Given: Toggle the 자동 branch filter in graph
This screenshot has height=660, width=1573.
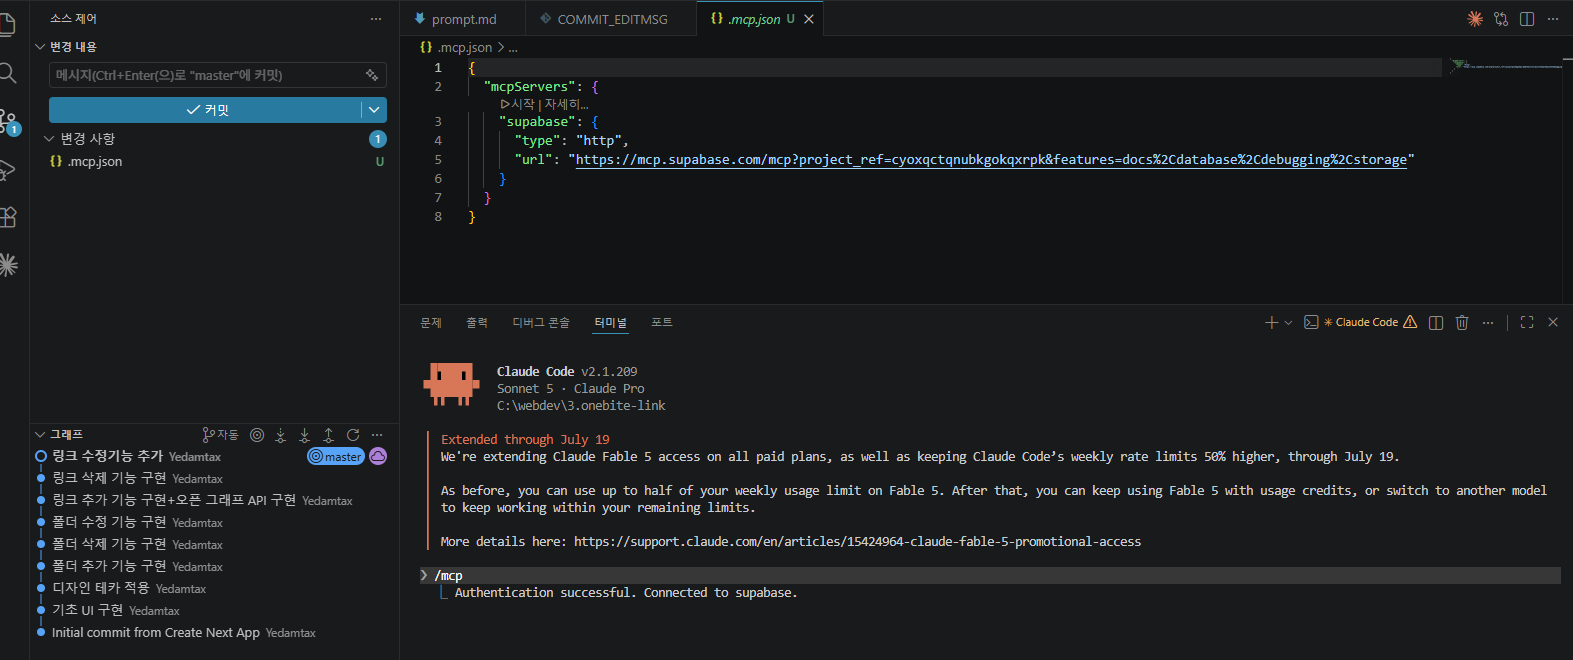Looking at the screenshot, I should click(220, 435).
